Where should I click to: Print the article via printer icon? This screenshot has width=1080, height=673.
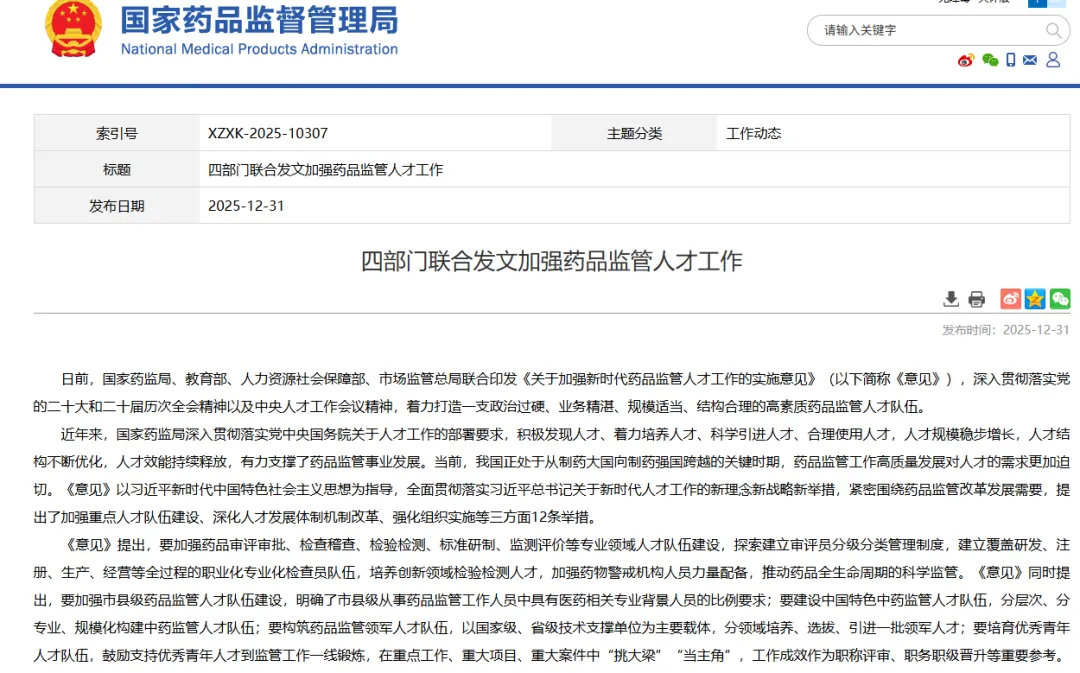pos(977,299)
